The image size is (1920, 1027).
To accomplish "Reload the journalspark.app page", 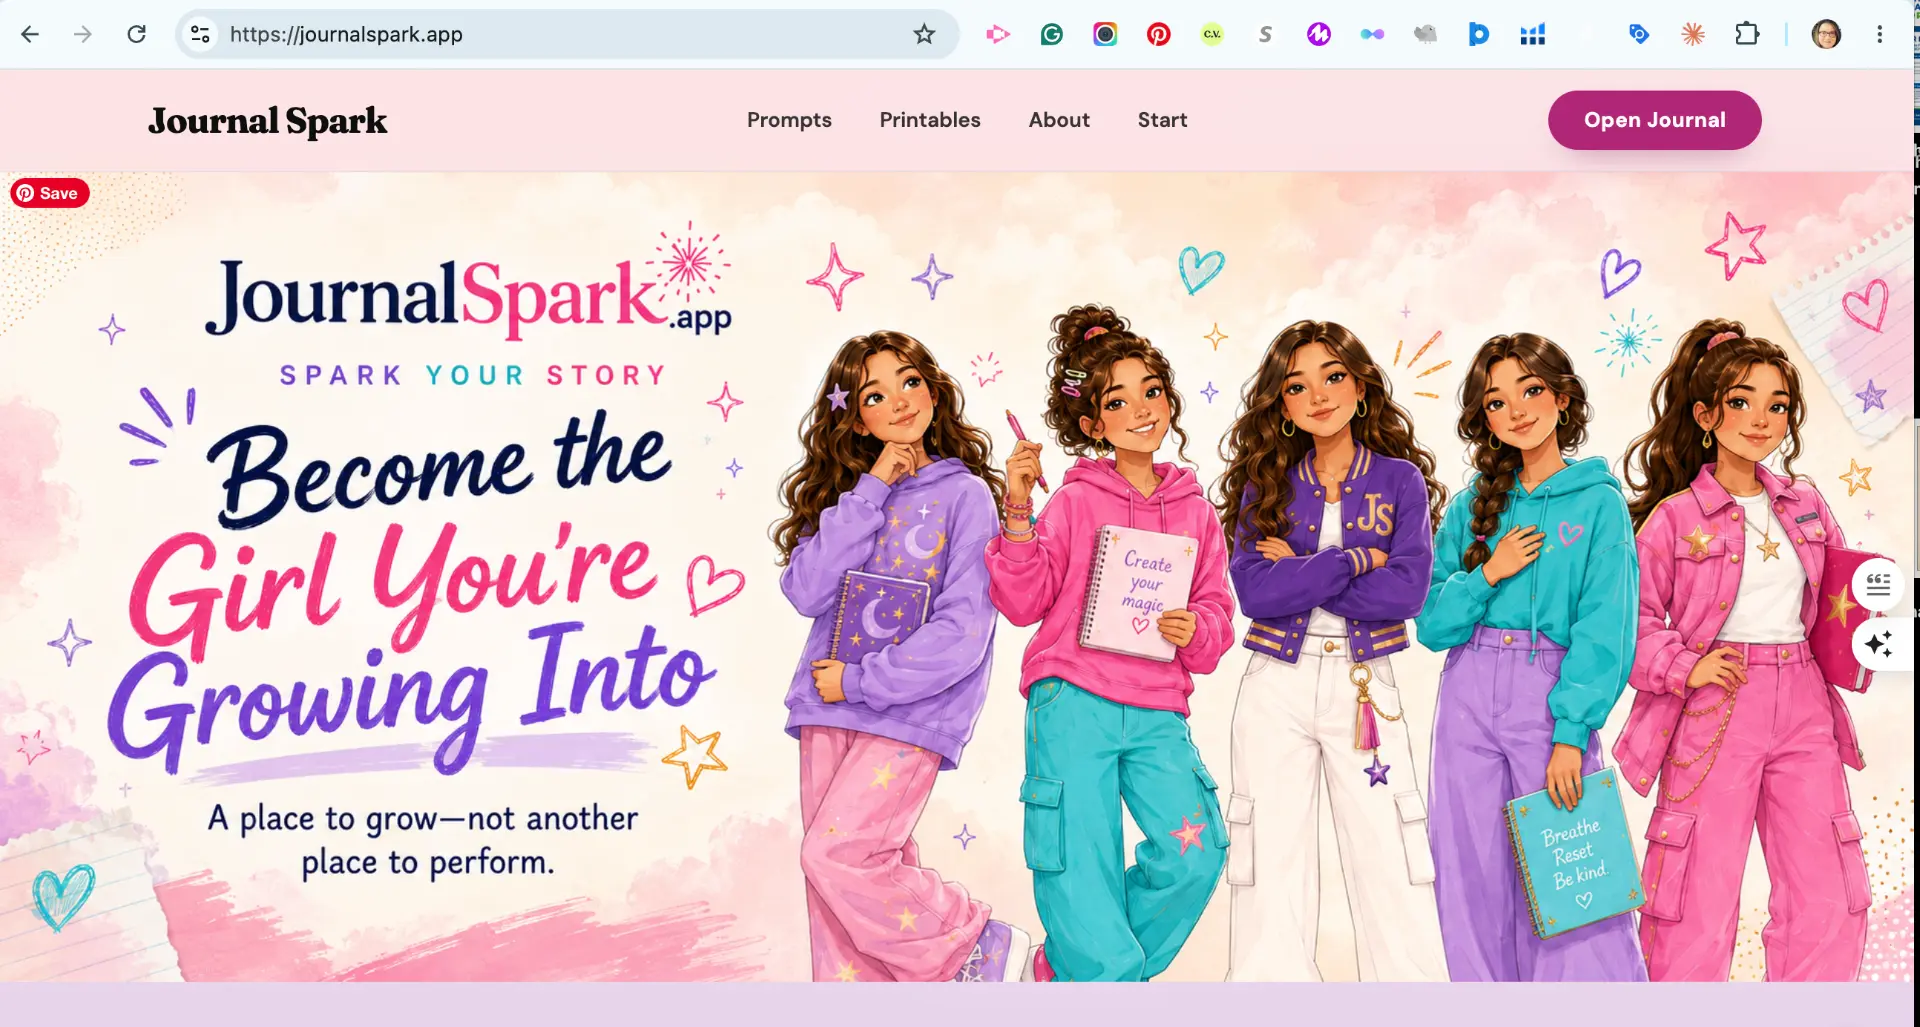I will (x=137, y=34).
